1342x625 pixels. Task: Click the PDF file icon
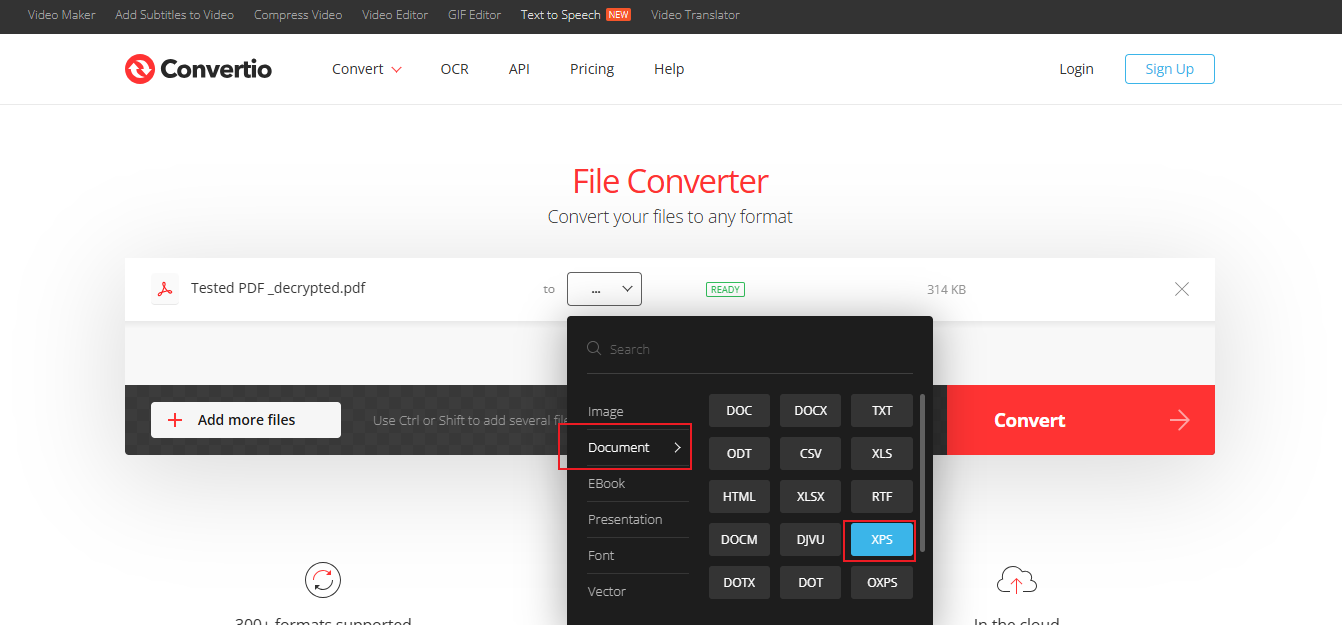click(x=164, y=289)
